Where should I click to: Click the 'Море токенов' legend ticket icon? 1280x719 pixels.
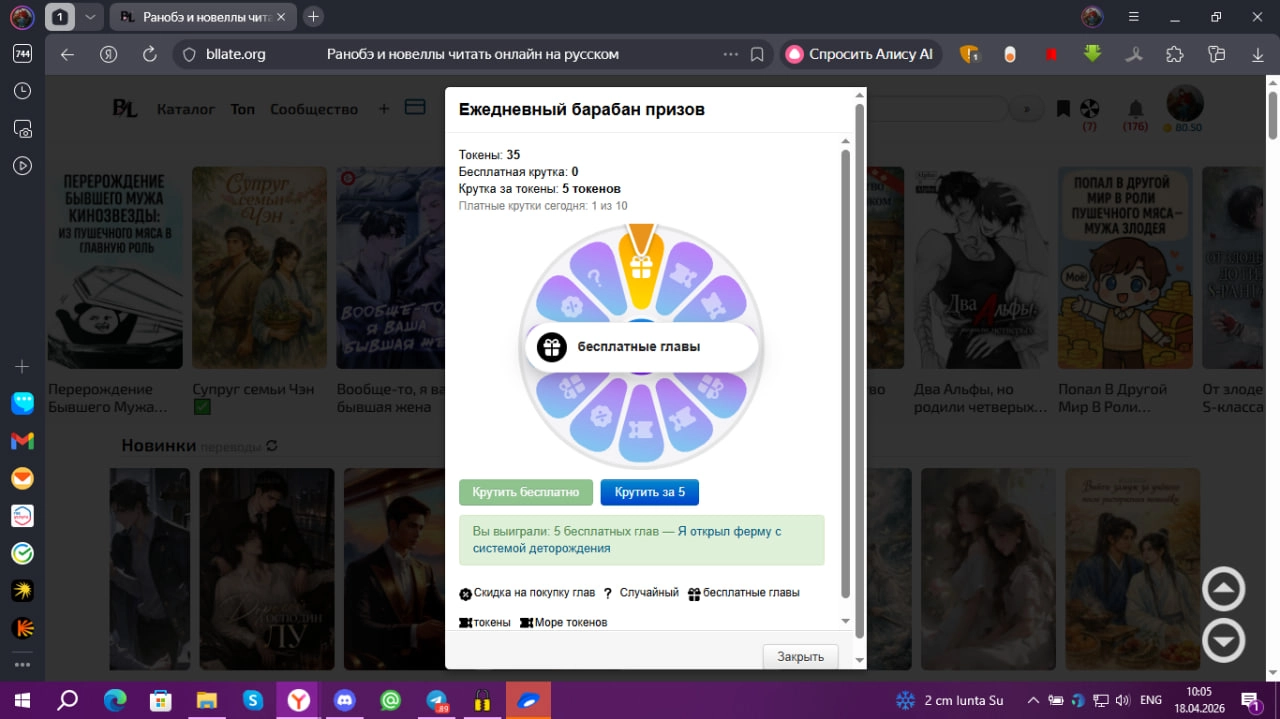526,622
